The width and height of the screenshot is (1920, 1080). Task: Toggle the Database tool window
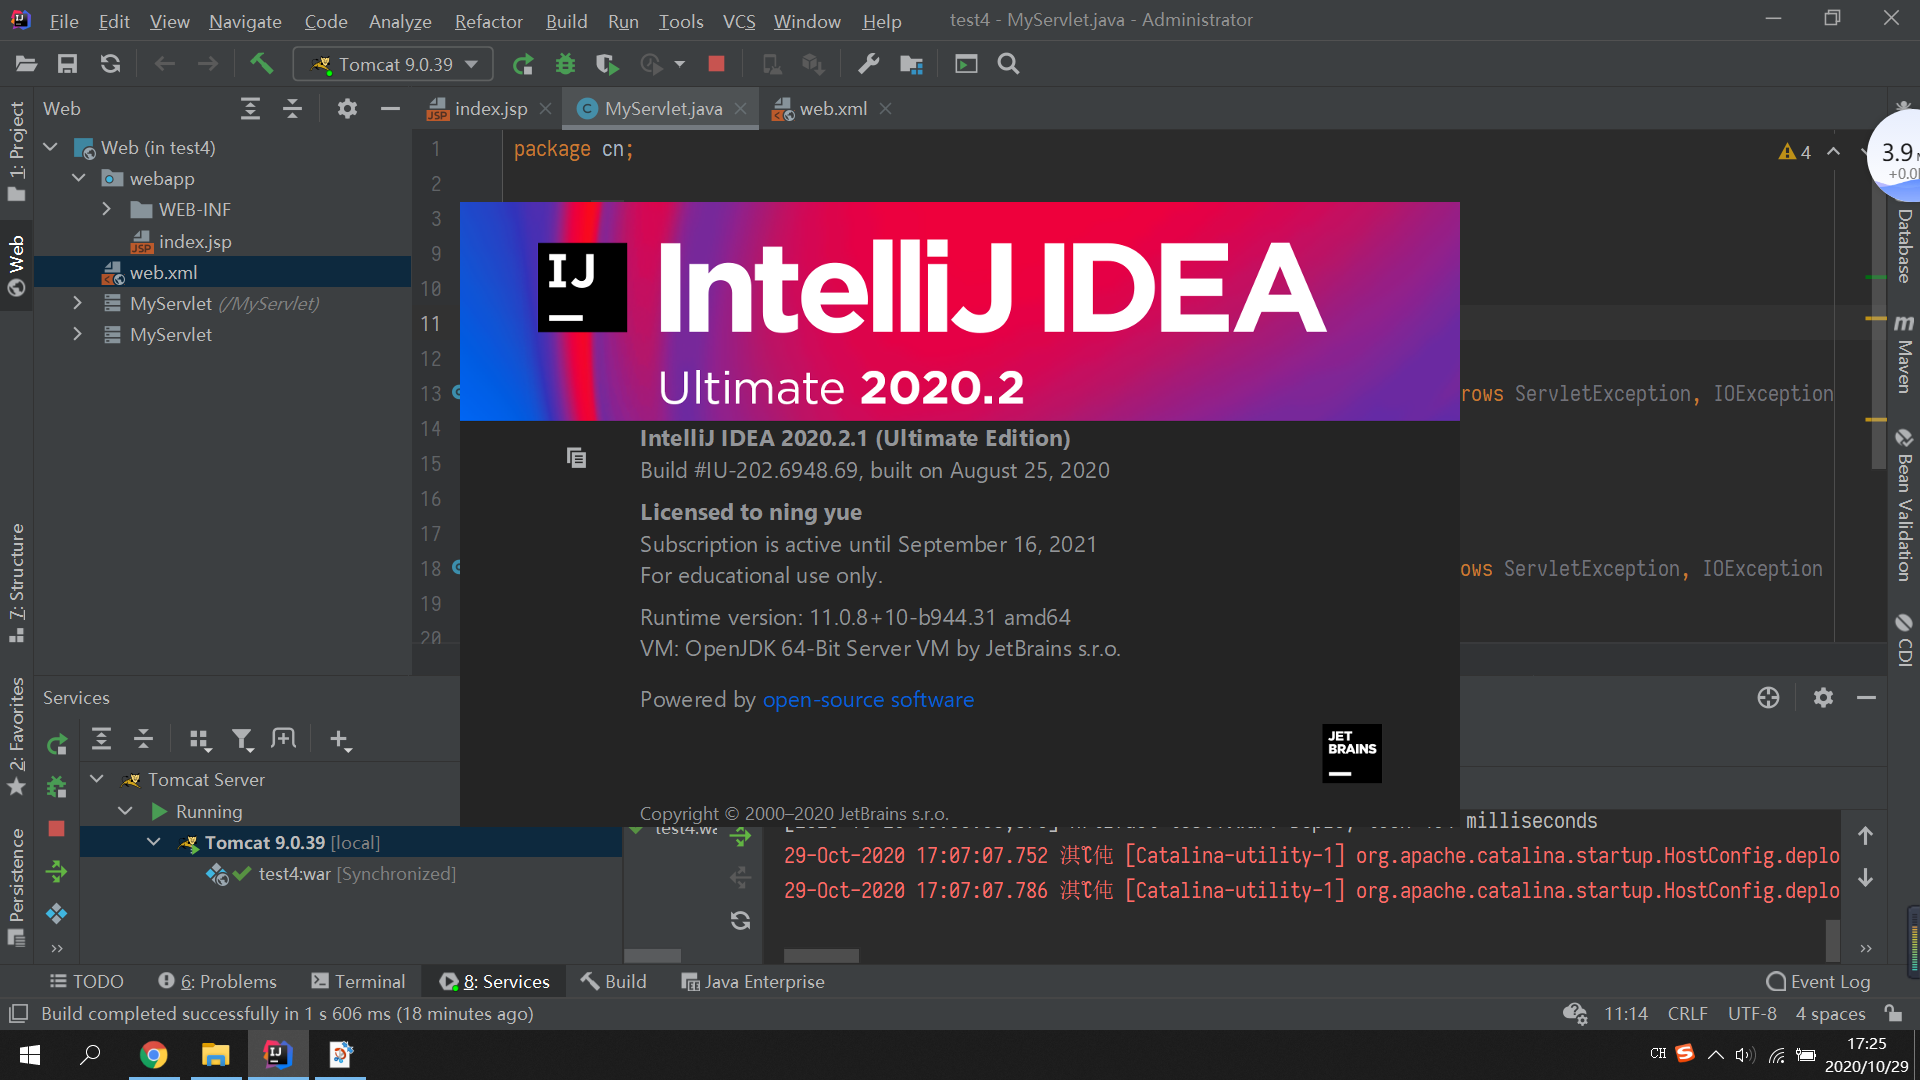1904,245
